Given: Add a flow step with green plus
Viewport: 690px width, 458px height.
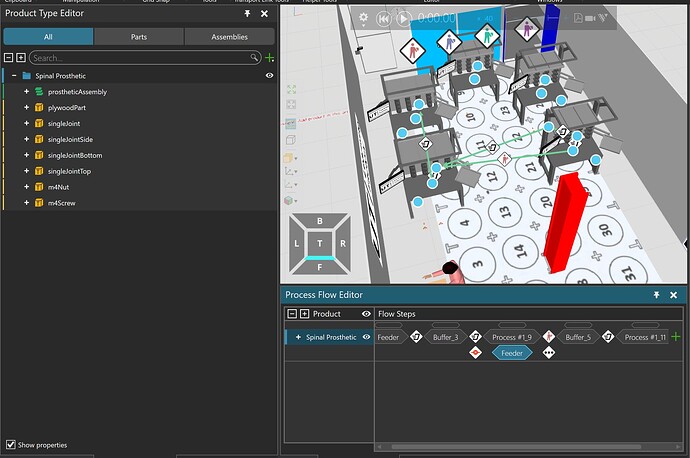Looking at the screenshot, I should pos(676,337).
